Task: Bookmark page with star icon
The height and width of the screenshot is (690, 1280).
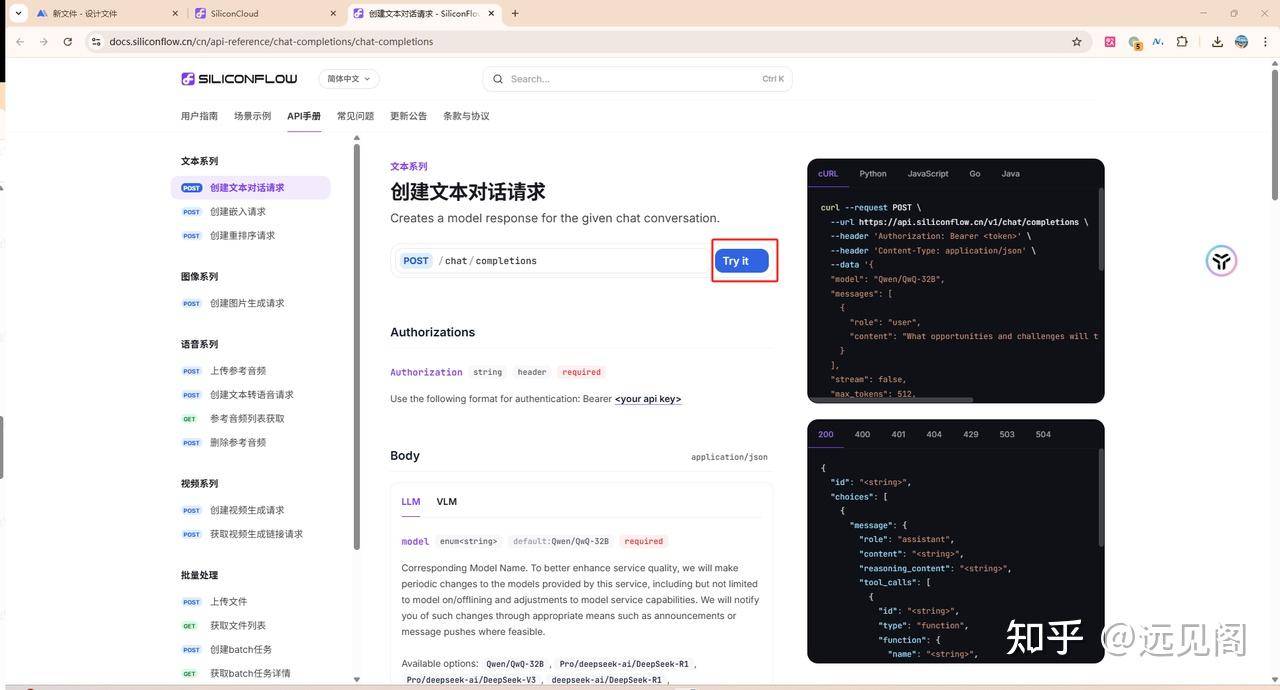Action: click(1077, 42)
